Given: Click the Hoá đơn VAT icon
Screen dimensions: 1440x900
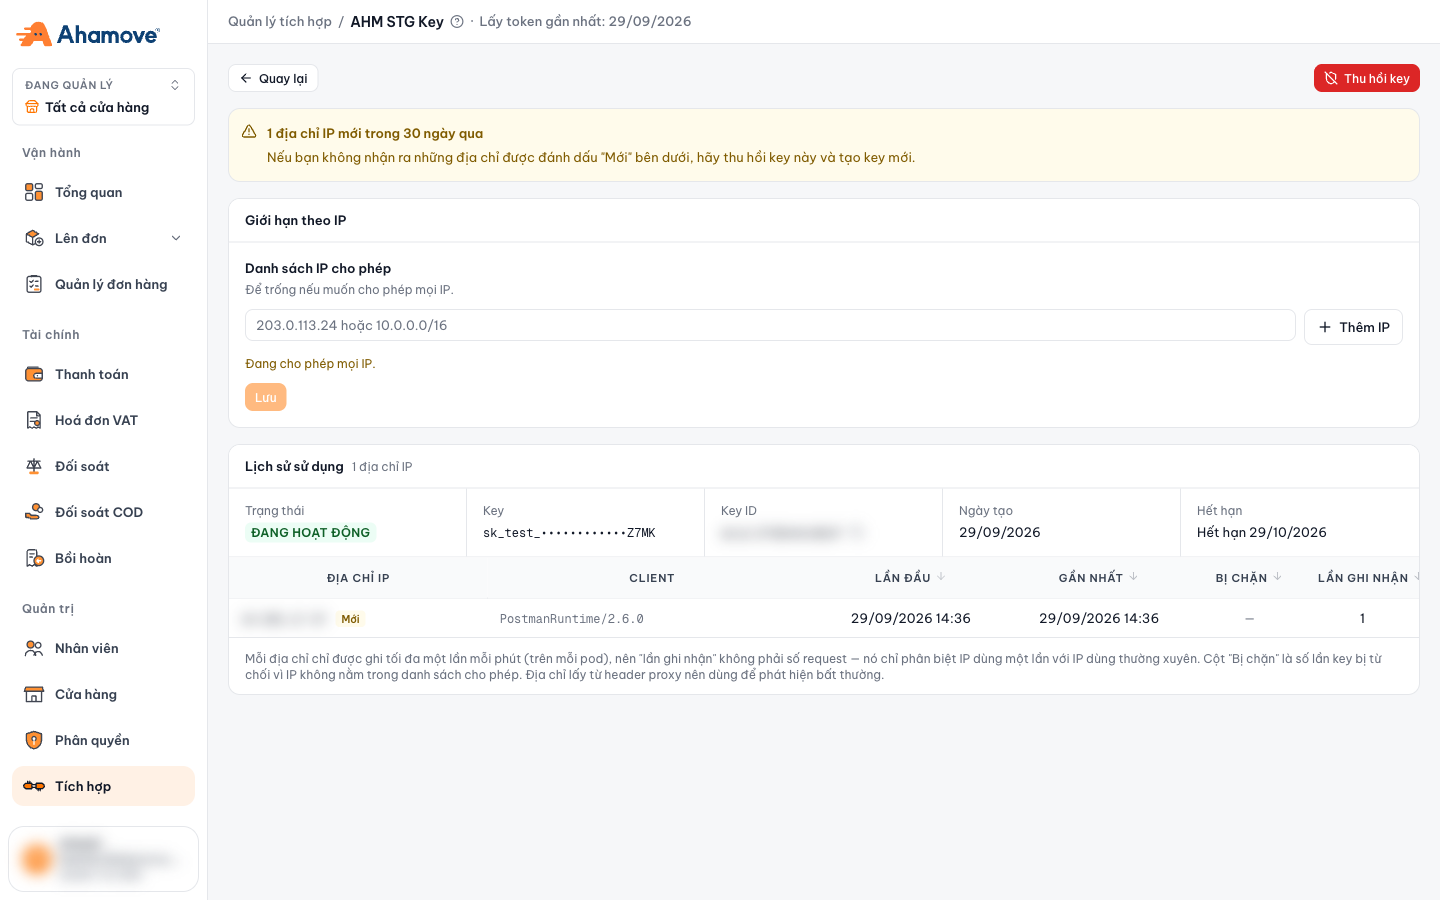Looking at the screenshot, I should (34, 420).
